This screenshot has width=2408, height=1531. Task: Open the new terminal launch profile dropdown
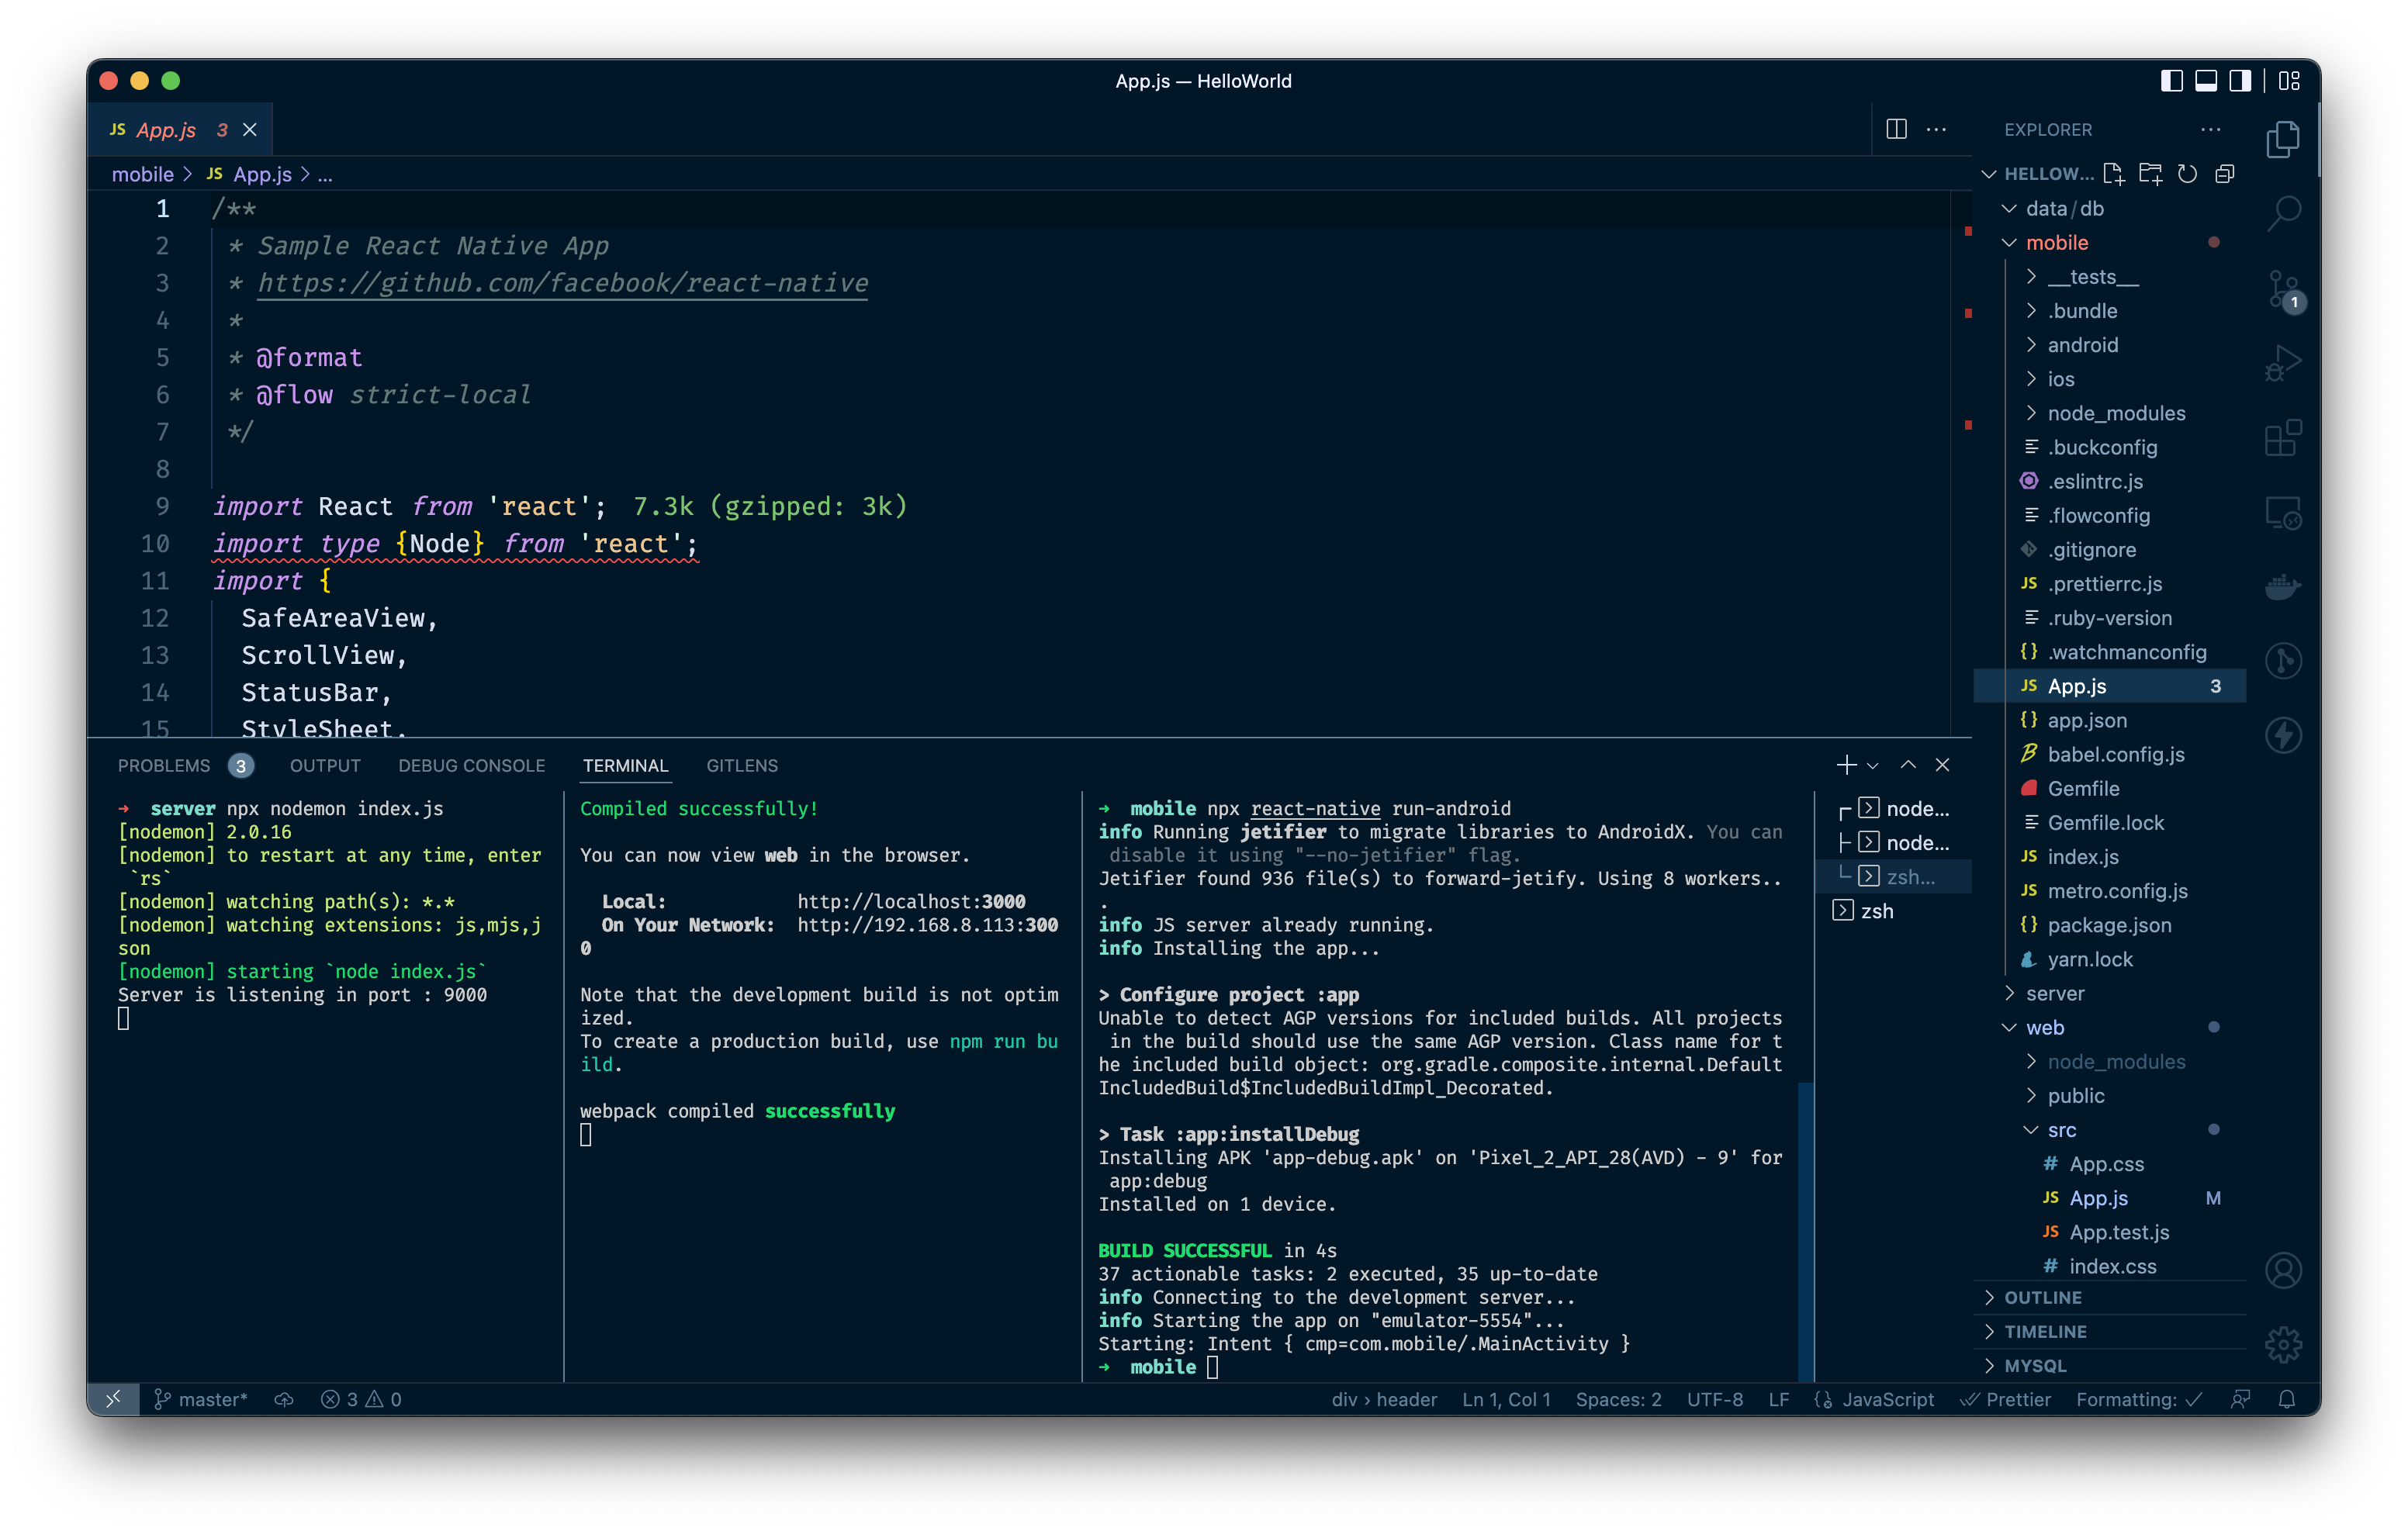1873,766
